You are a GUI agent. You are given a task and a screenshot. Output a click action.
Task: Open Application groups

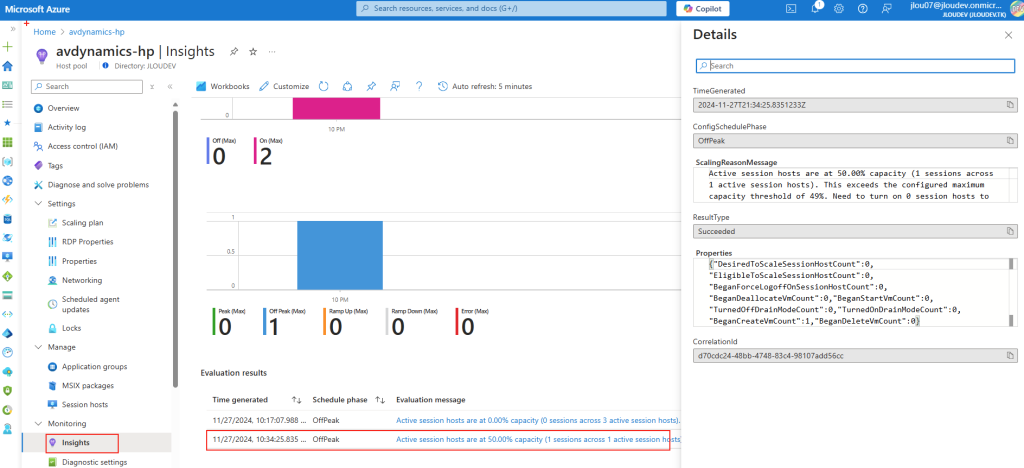click(x=95, y=367)
